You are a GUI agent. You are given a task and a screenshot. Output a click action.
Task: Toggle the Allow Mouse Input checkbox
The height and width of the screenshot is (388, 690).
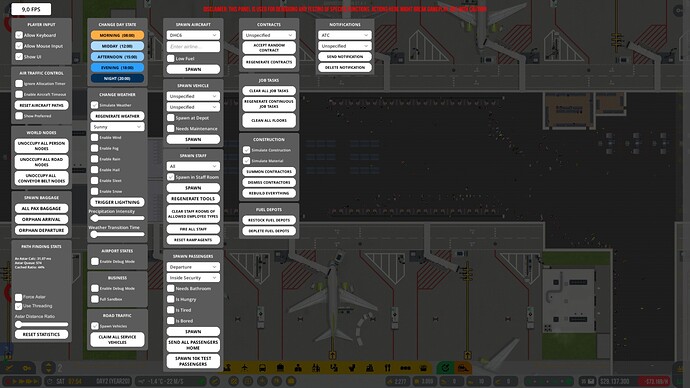click(19, 46)
